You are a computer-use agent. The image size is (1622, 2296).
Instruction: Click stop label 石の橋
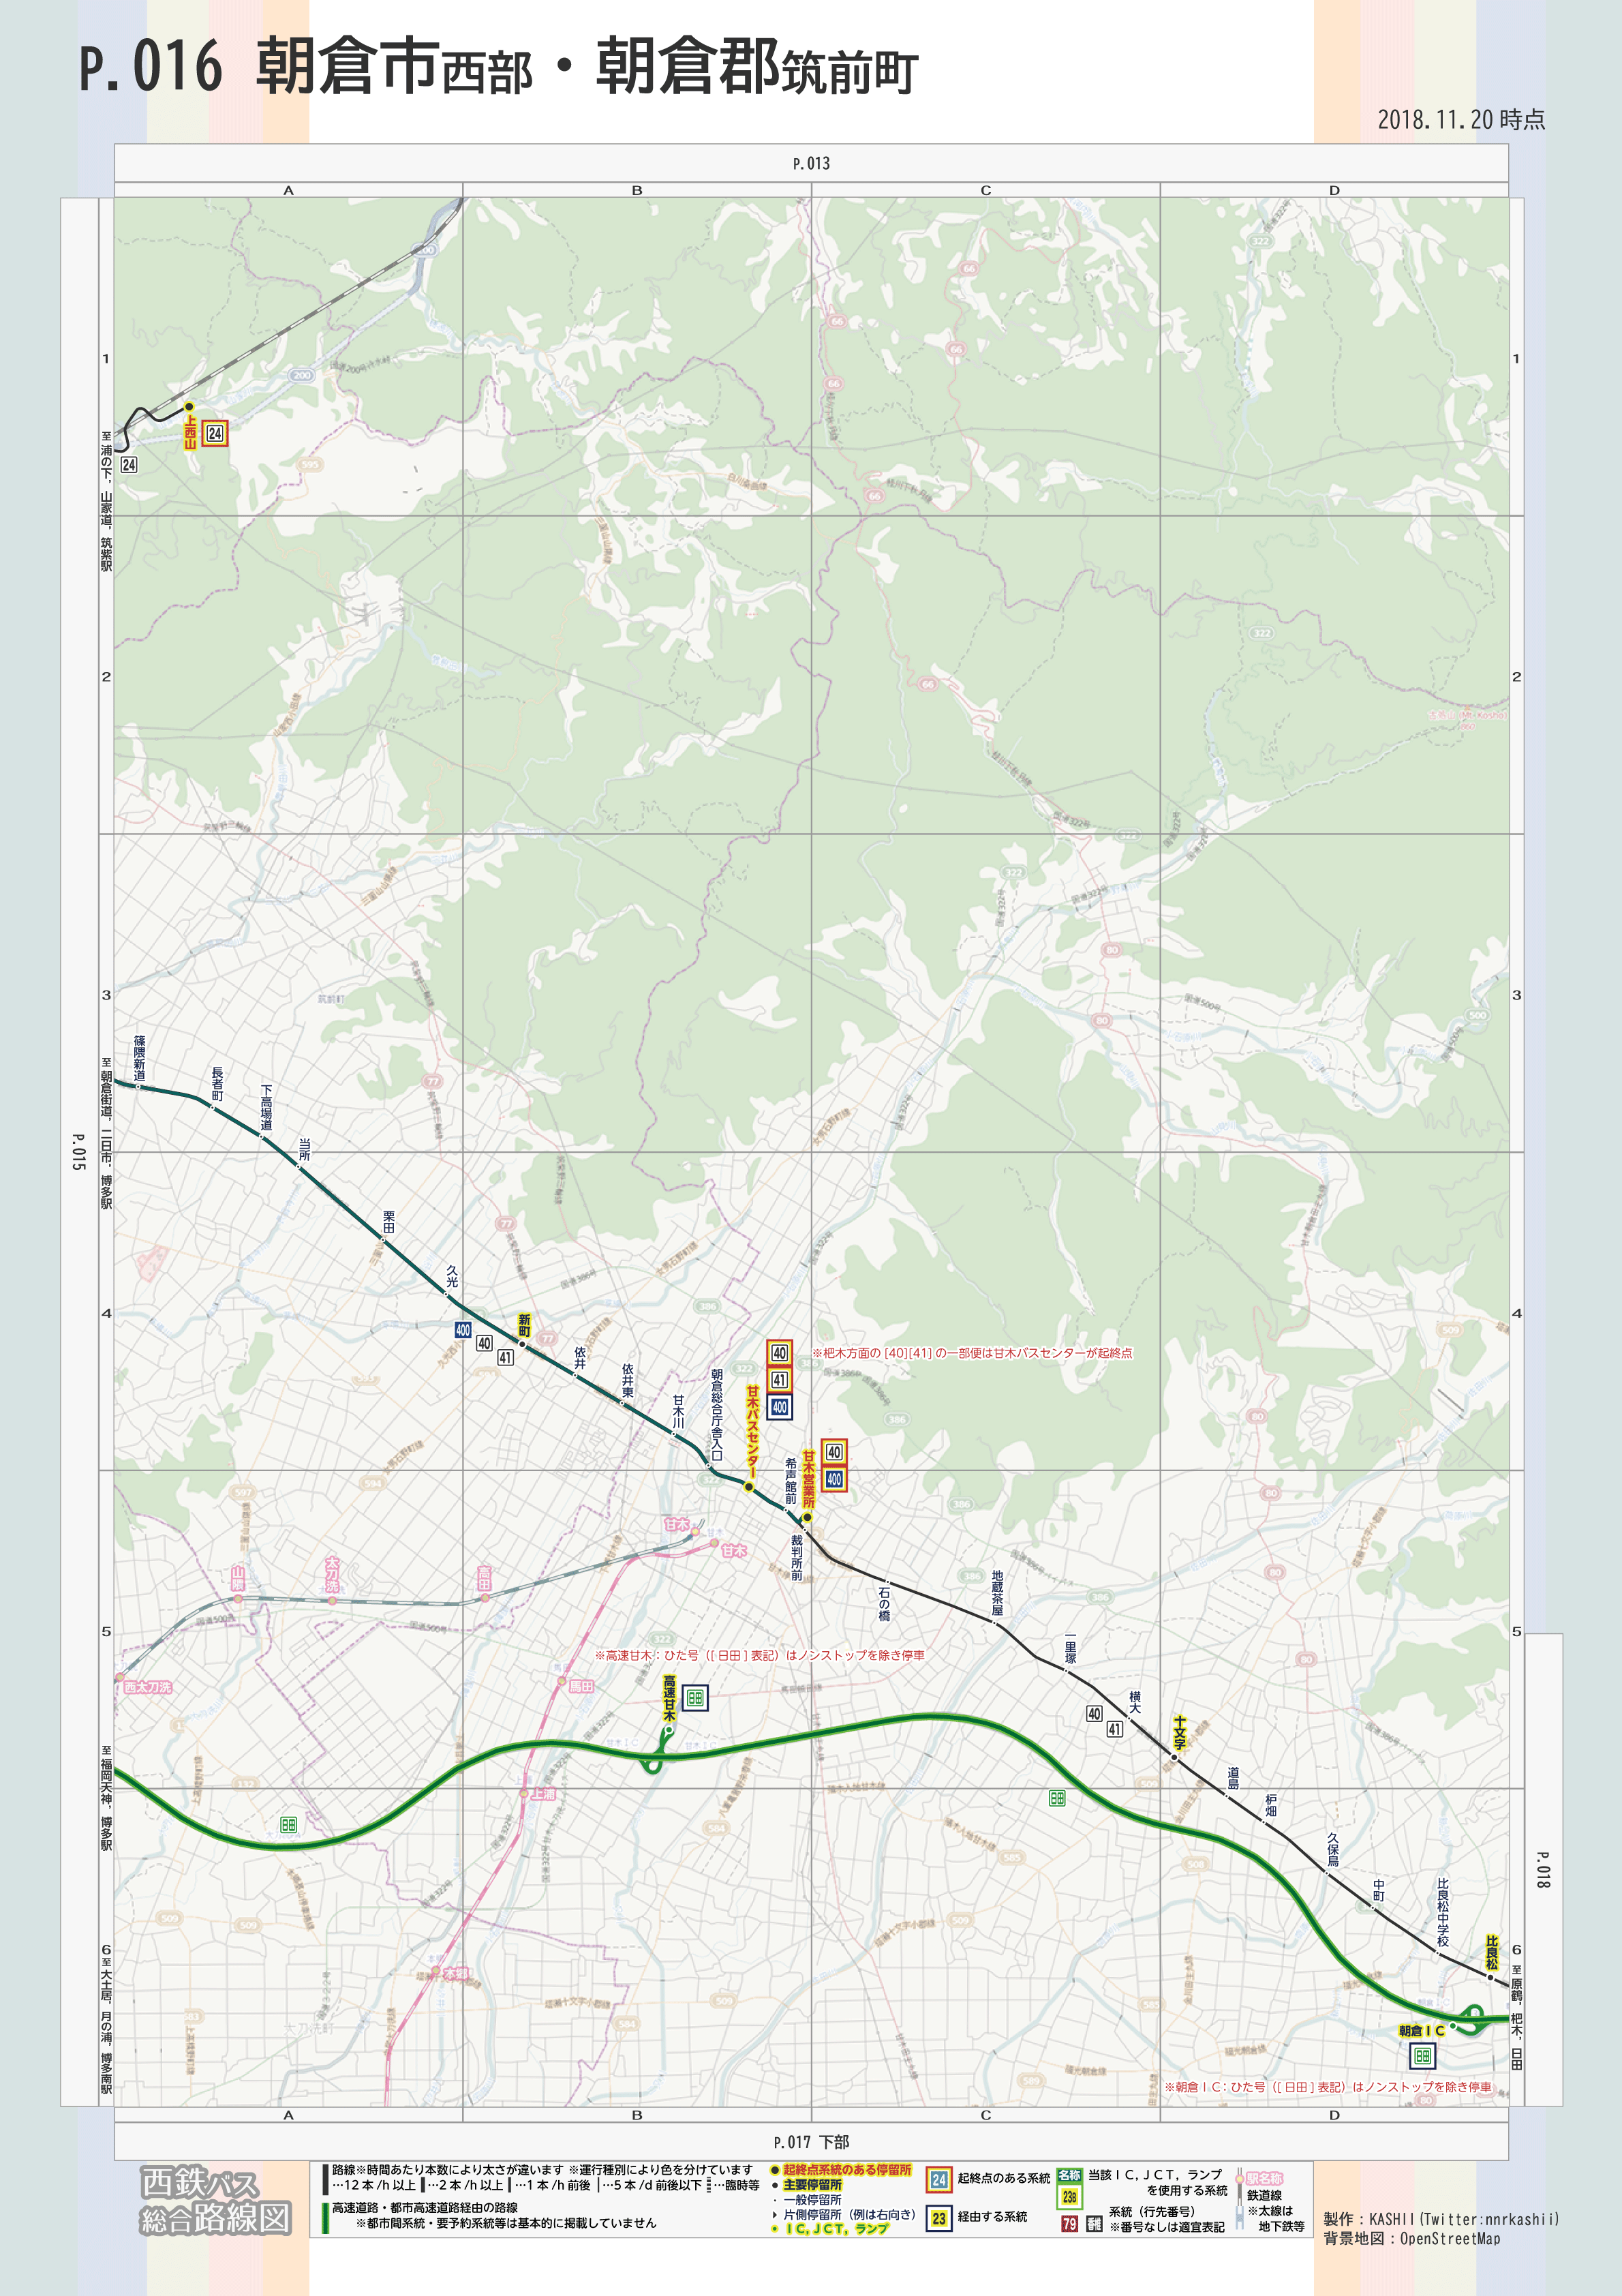[x=884, y=1603]
